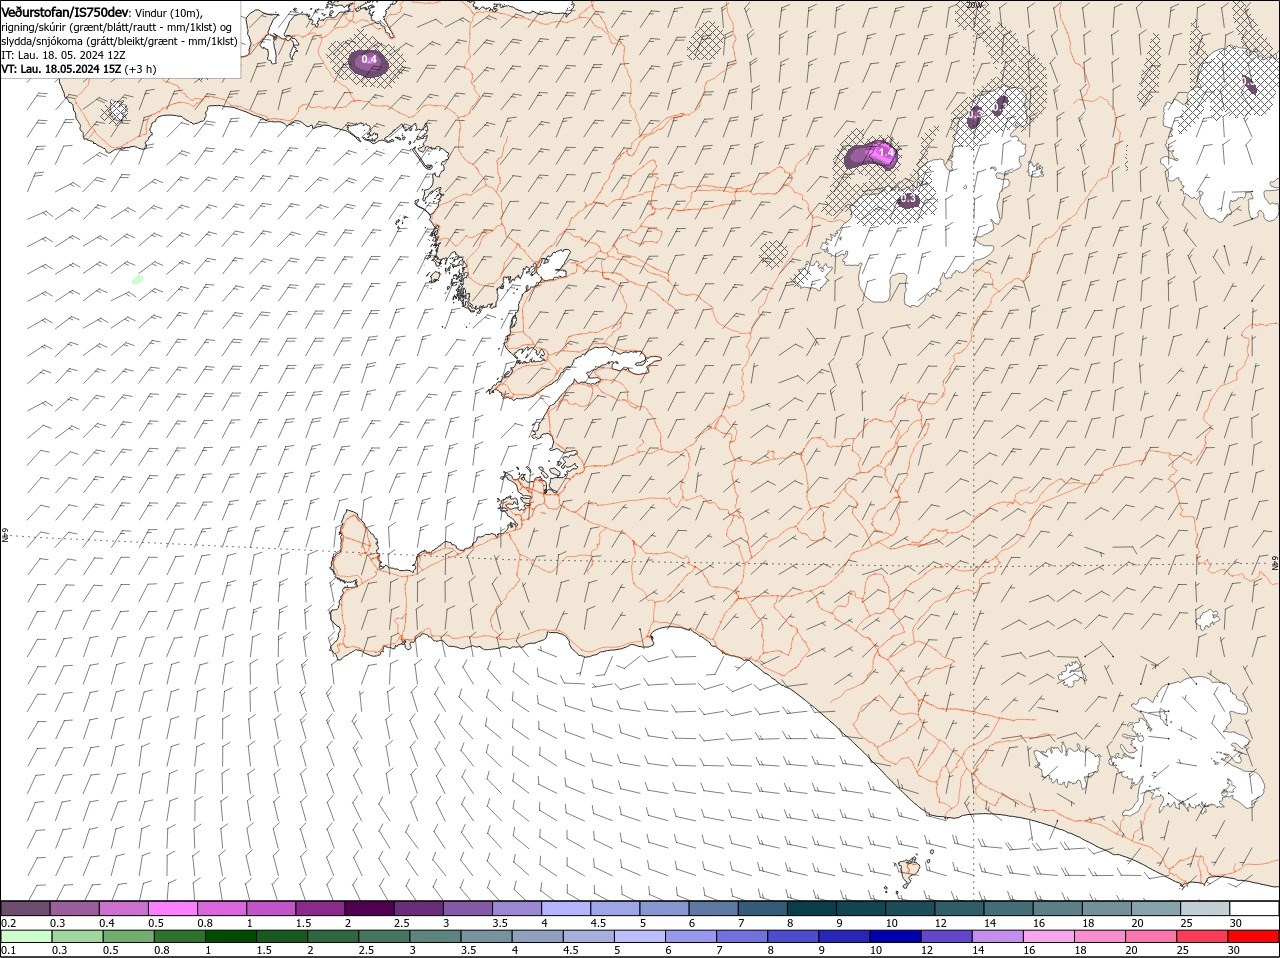This screenshot has height=958, width=1280.
Task: Select the 'IT: Lau. 18. 05. 2024 12Z' line
Action: (x=63, y=55)
